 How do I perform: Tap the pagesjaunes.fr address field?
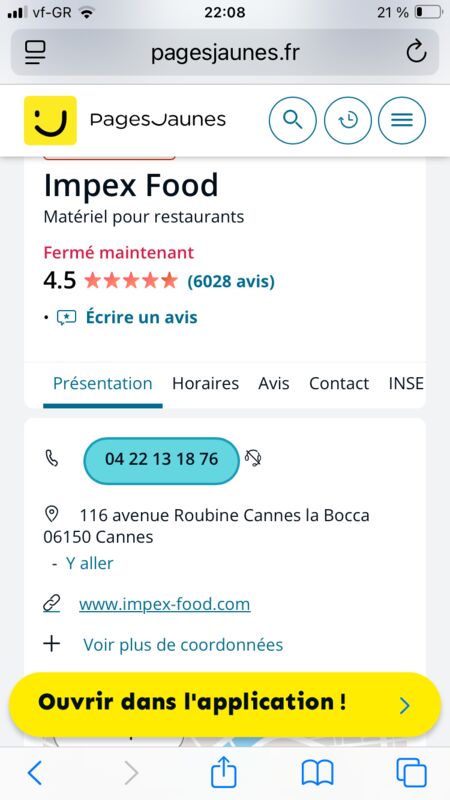225,53
